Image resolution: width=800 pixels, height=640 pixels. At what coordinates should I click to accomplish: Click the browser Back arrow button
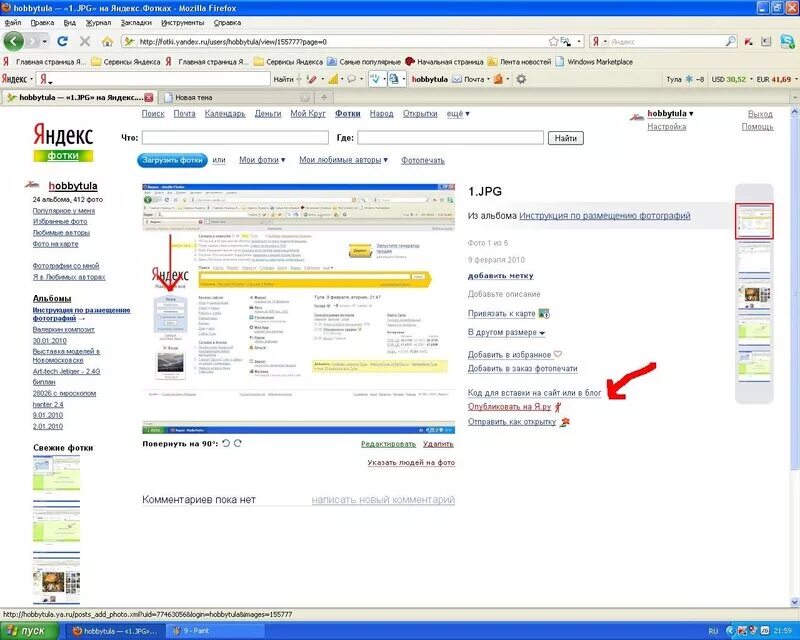coord(14,41)
